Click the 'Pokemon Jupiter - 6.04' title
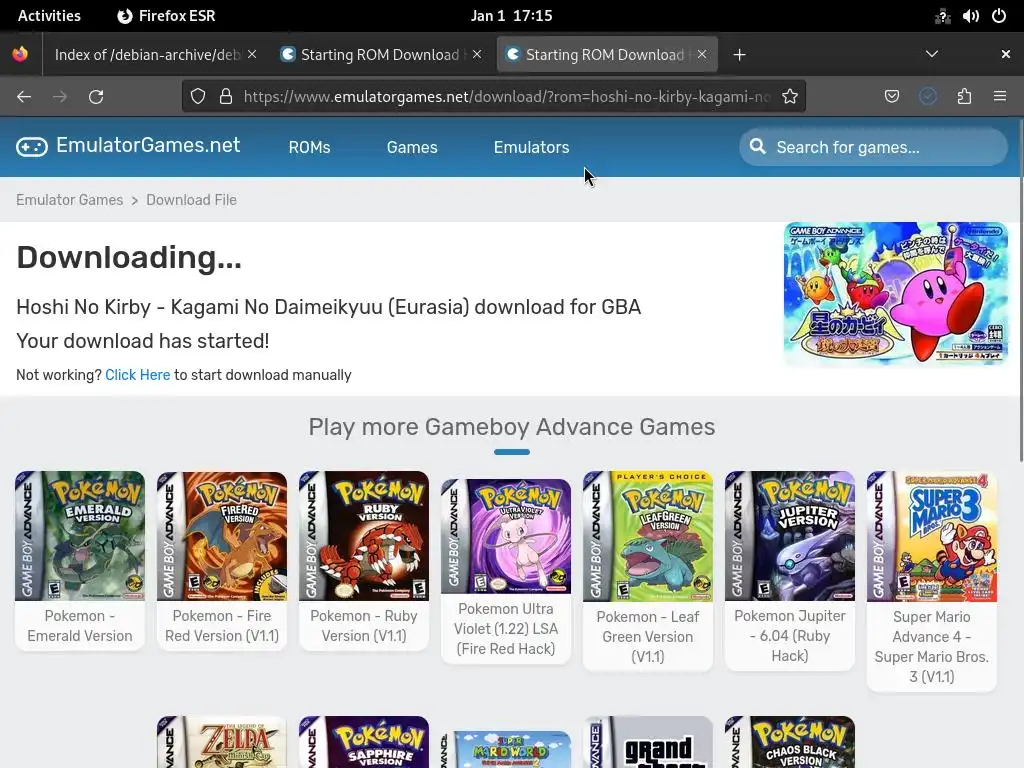This screenshot has width=1024, height=768. tap(790, 635)
